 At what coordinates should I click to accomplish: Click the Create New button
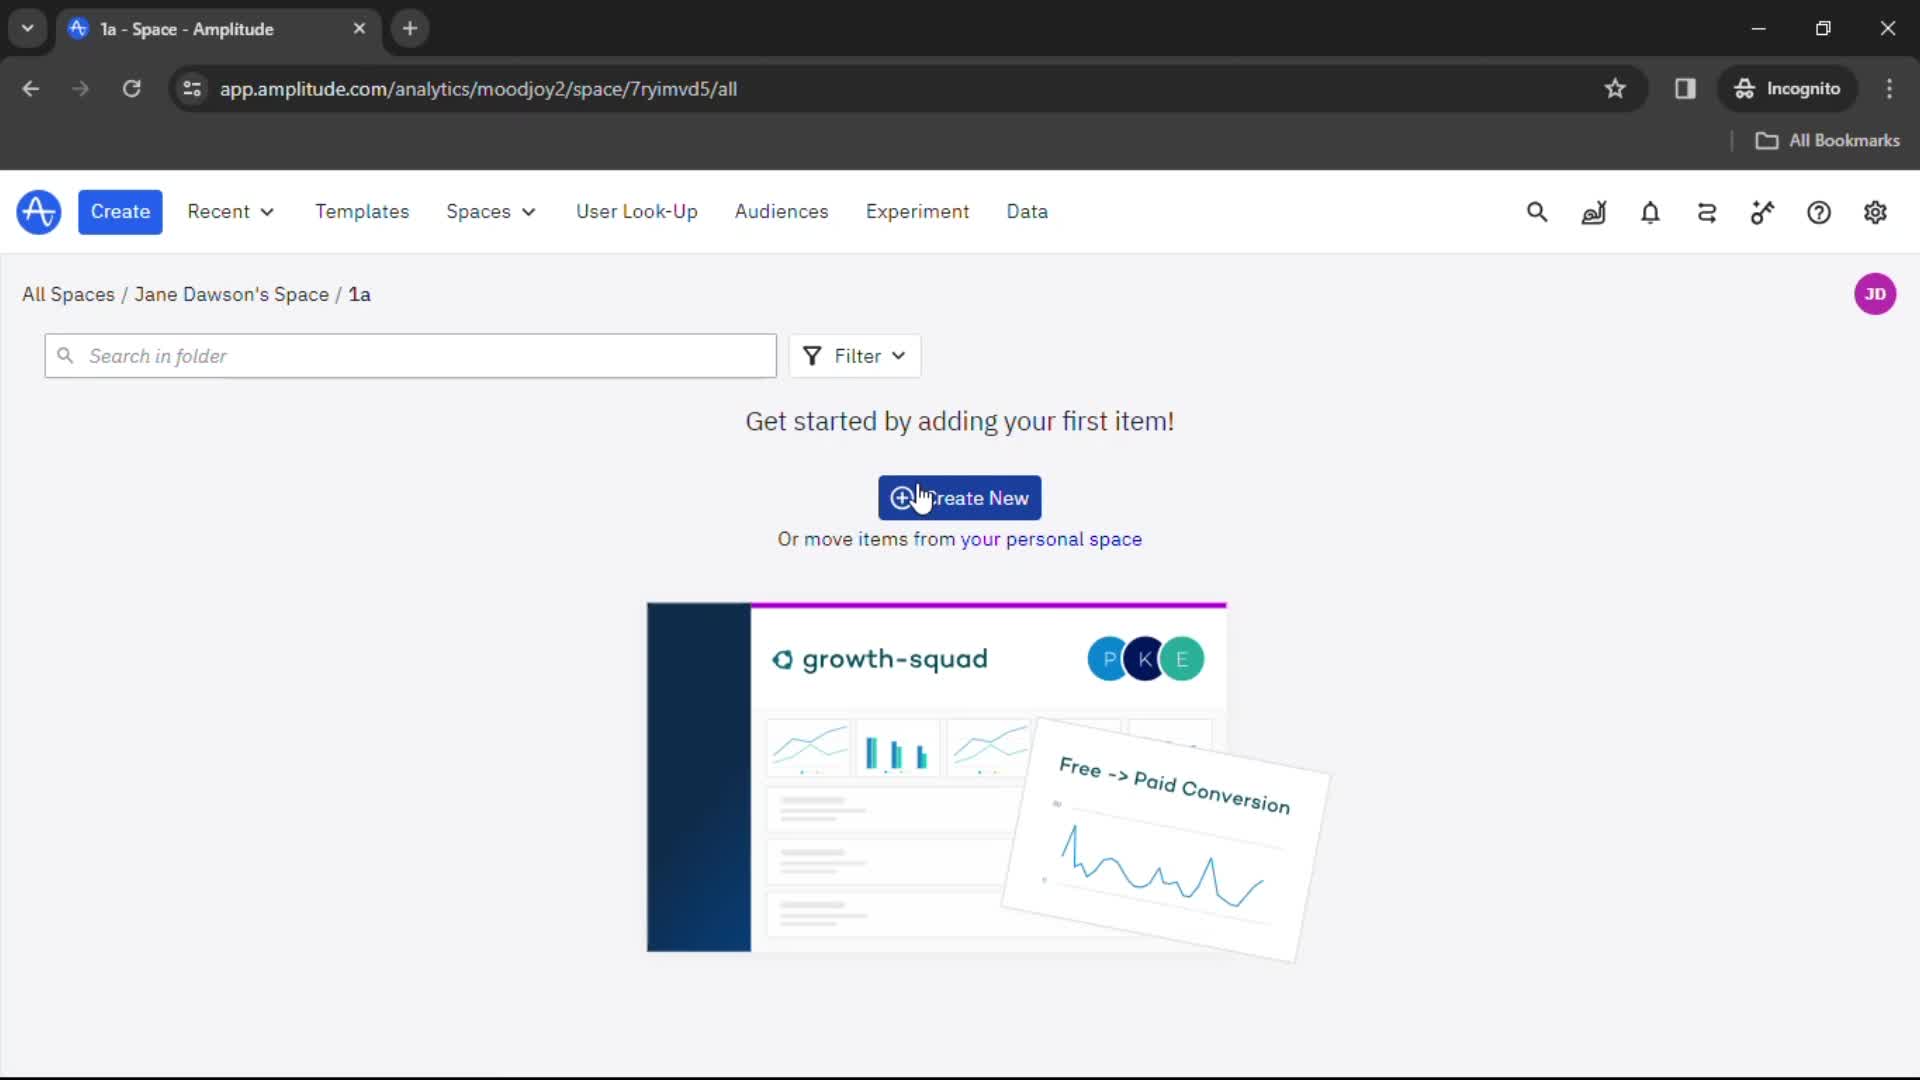click(959, 497)
